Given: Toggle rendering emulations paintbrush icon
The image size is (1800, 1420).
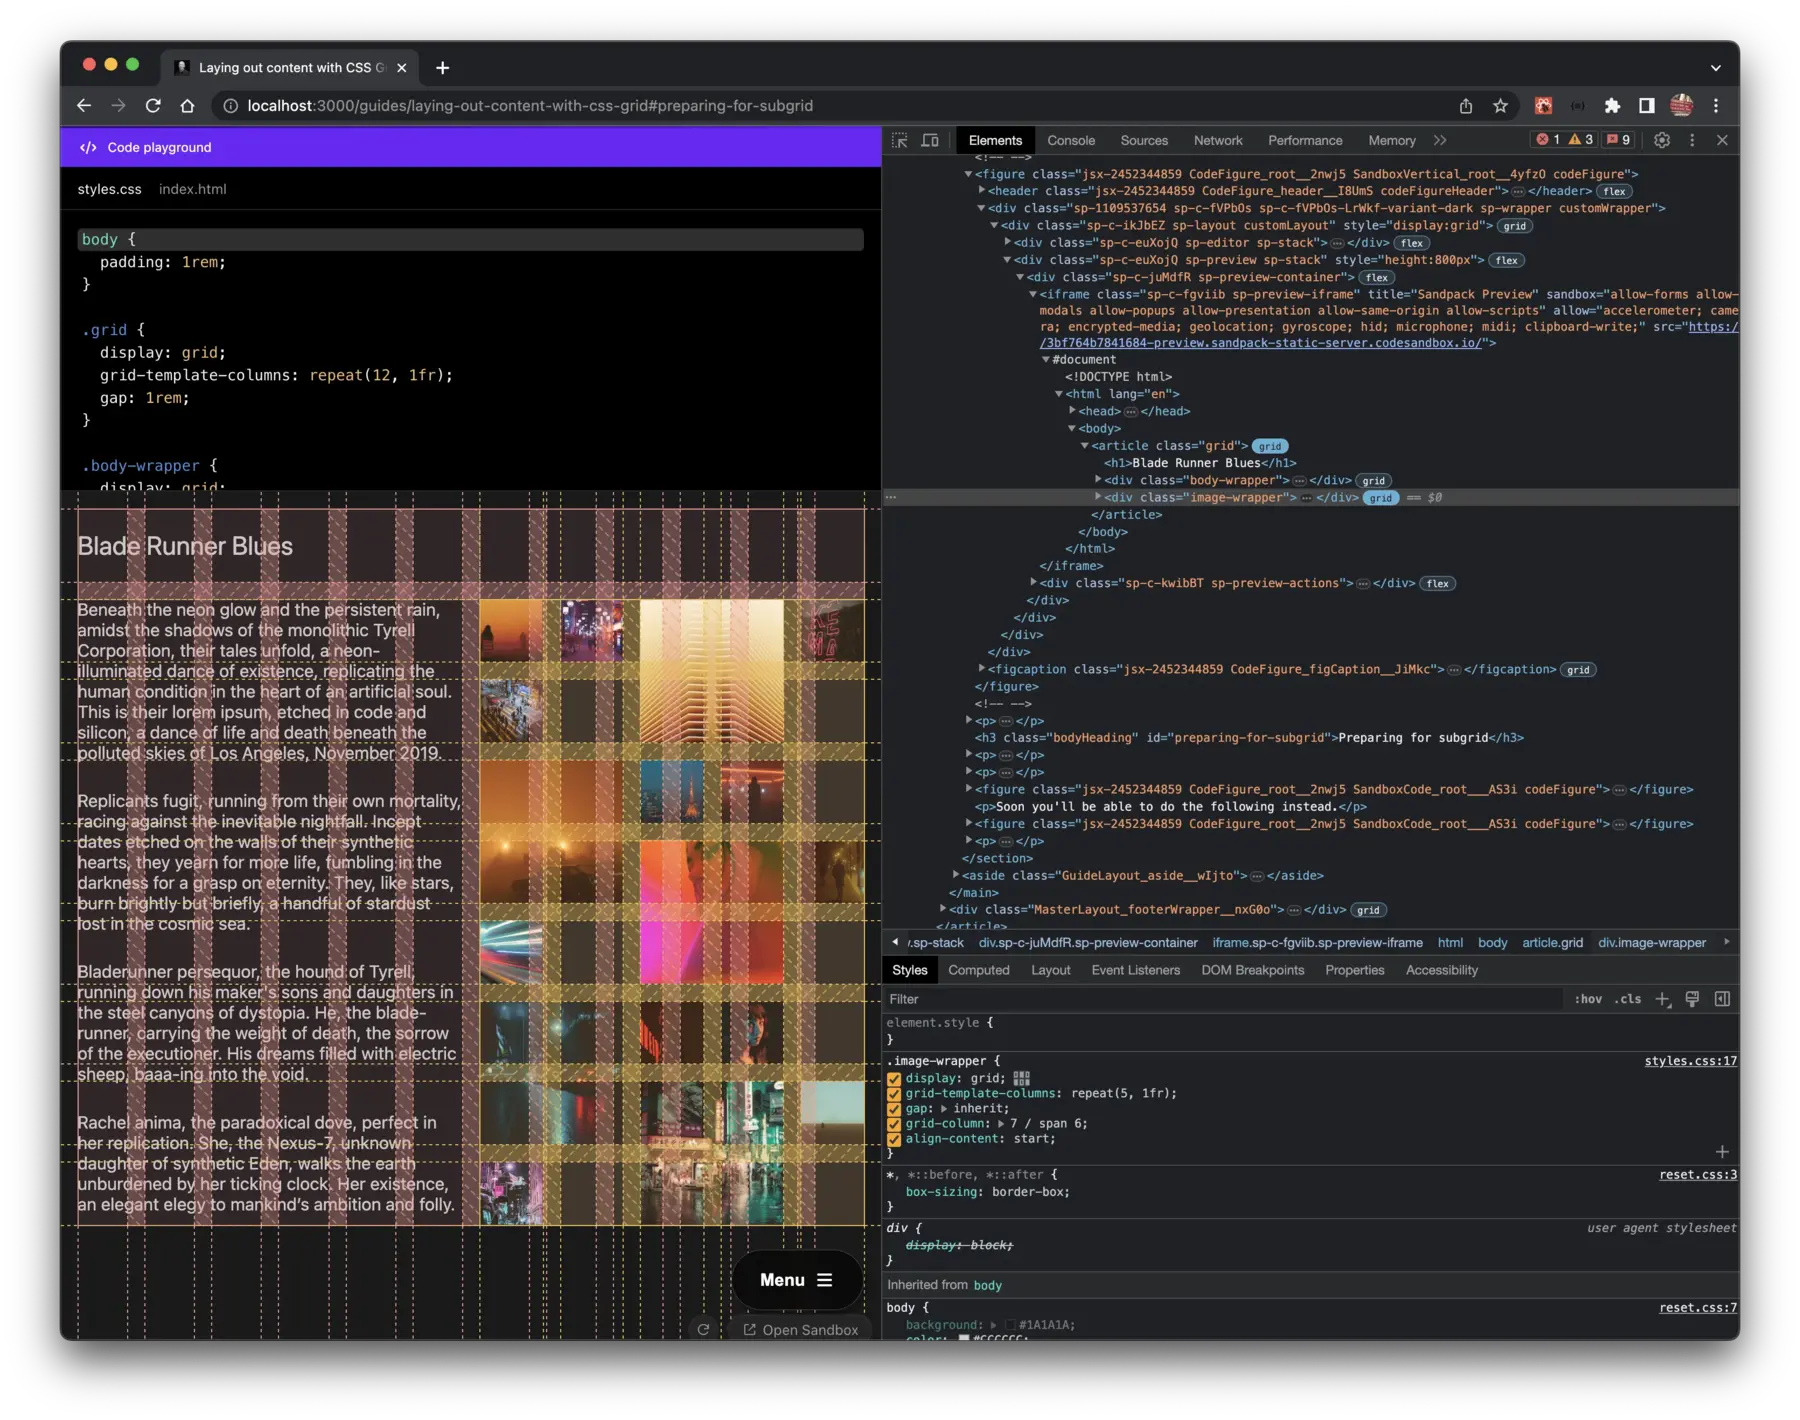Looking at the screenshot, I should (1692, 999).
